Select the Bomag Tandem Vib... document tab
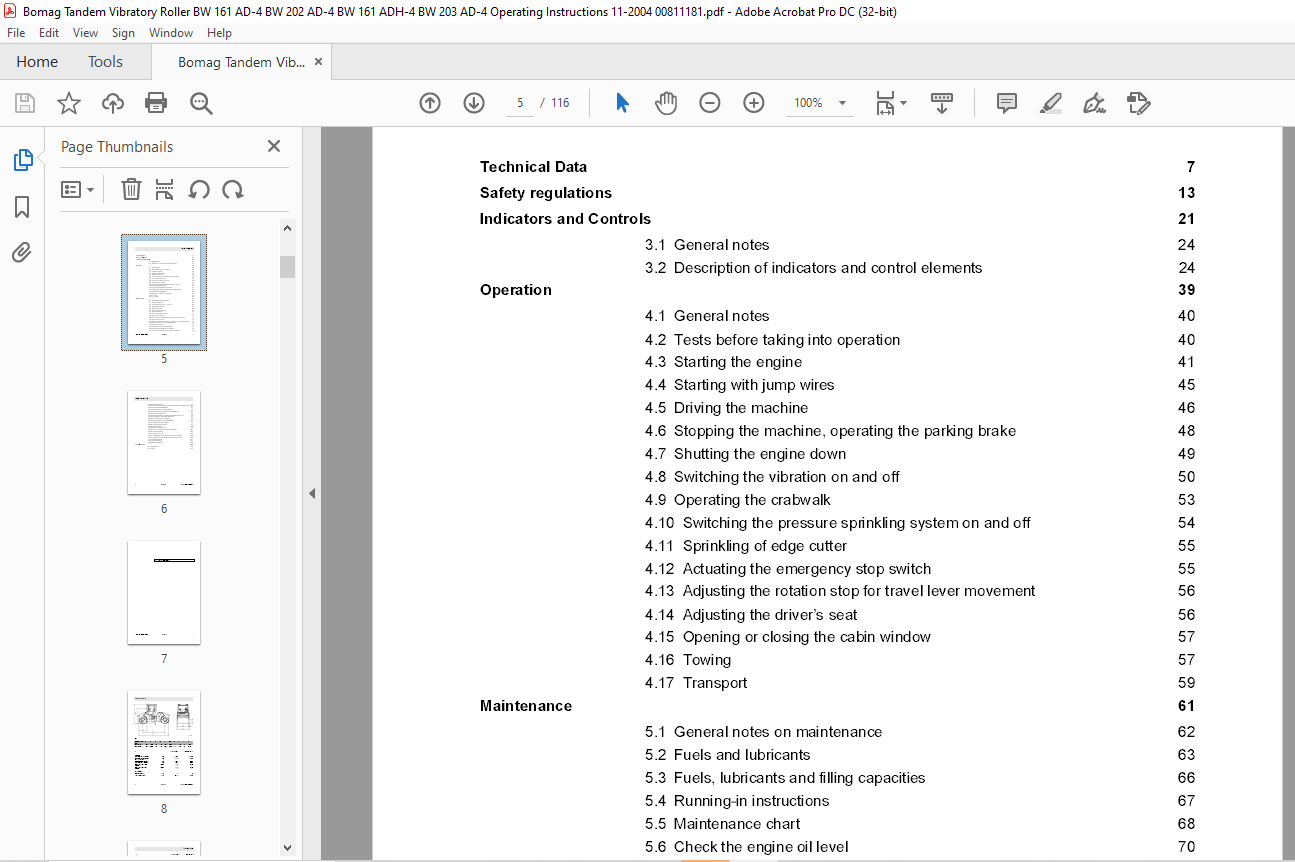 (x=241, y=62)
